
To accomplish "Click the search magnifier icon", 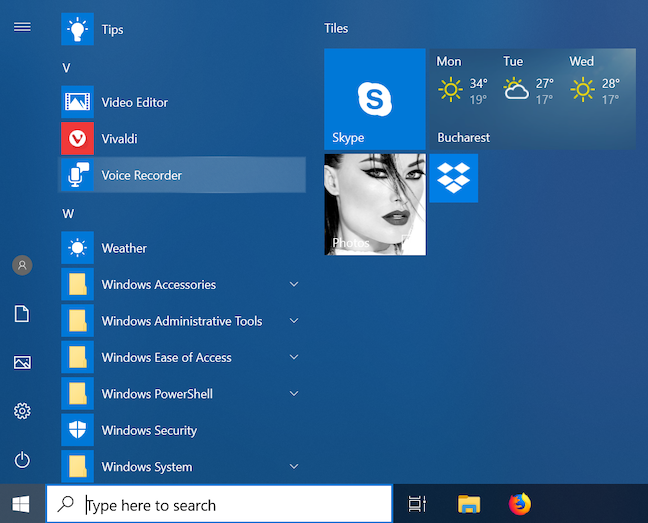I will pos(65,504).
